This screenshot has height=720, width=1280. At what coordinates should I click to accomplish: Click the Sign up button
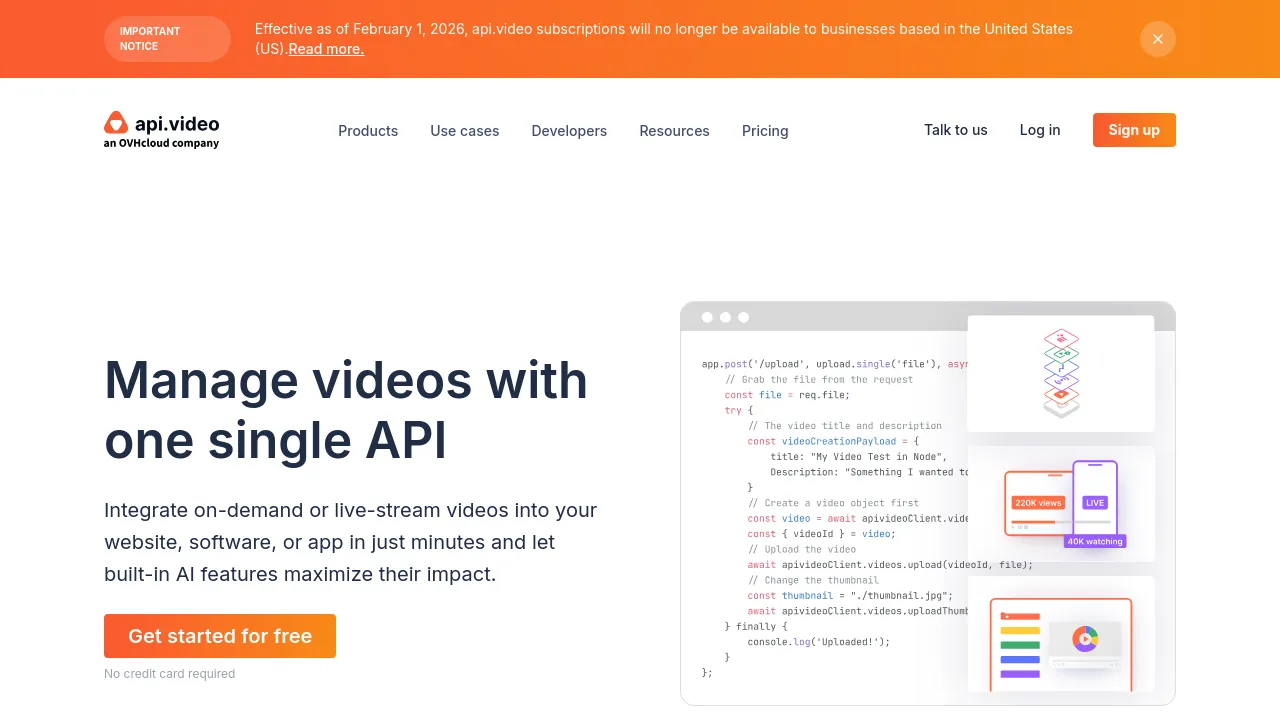click(1134, 130)
